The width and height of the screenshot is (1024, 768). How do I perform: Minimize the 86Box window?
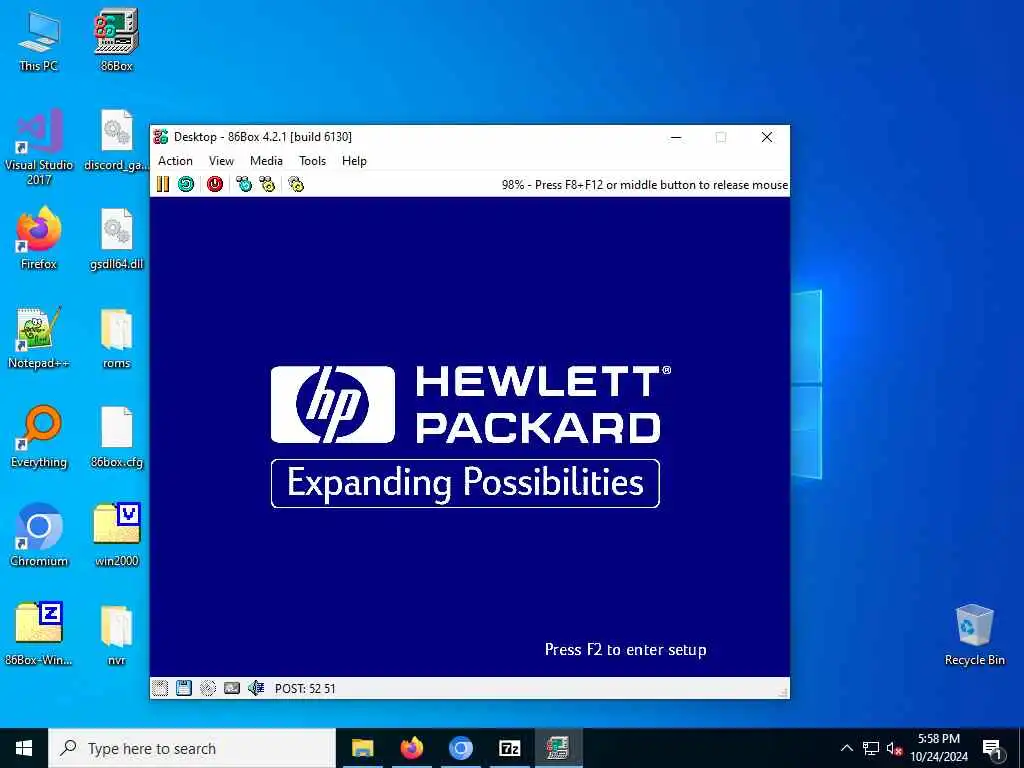676,137
